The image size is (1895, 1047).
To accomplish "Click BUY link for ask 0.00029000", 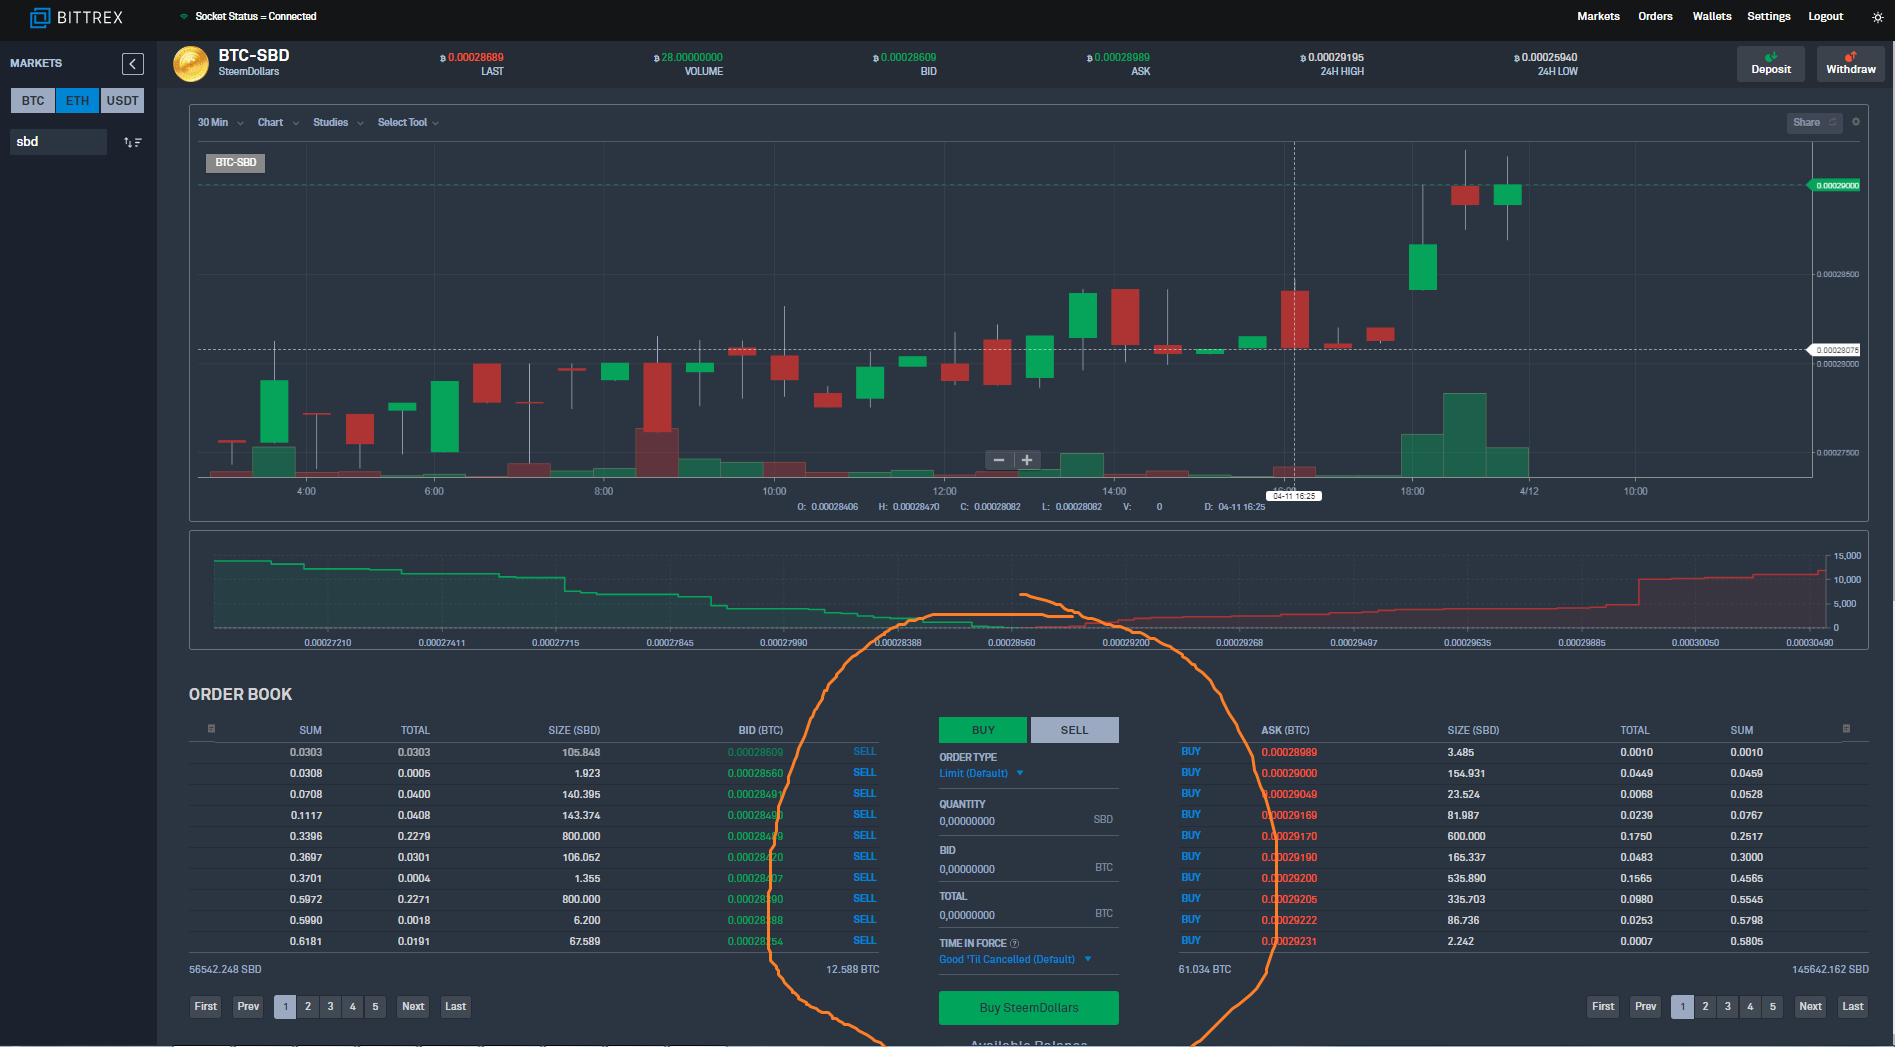I will pos(1190,773).
